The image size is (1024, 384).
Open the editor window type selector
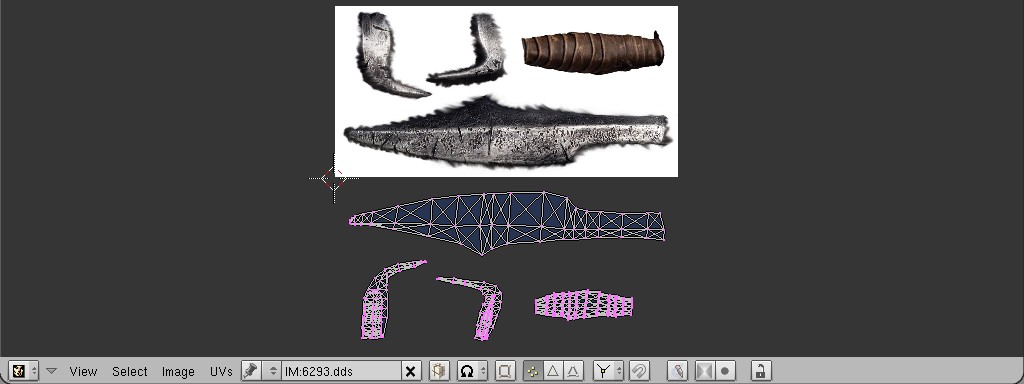[x=24, y=371]
